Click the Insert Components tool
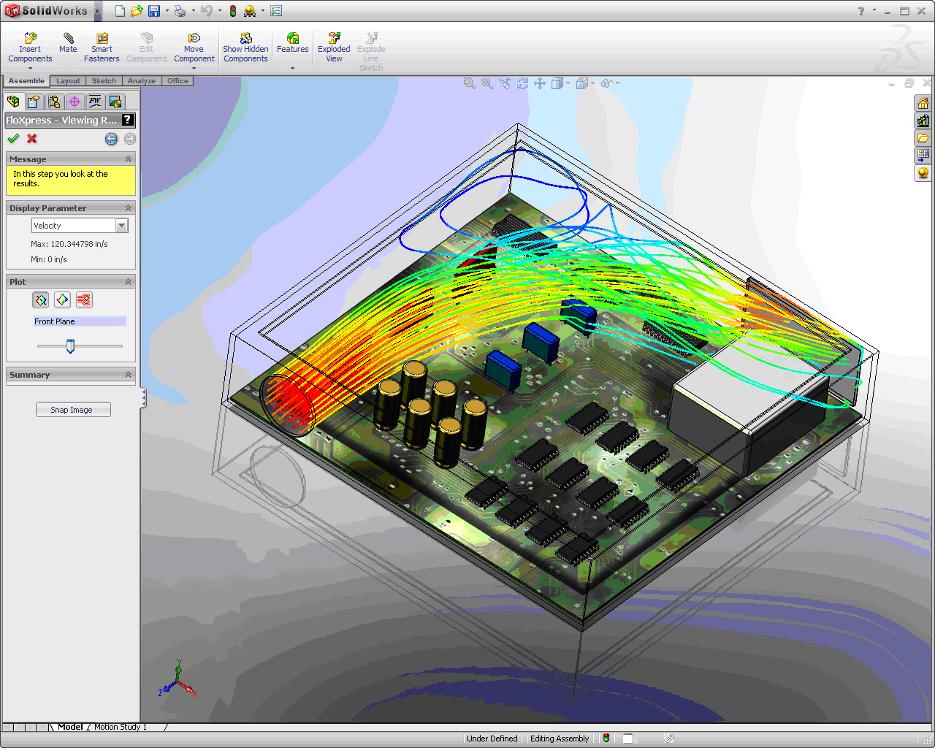This screenshot has width=936, height=748. (x=30, y=48)
